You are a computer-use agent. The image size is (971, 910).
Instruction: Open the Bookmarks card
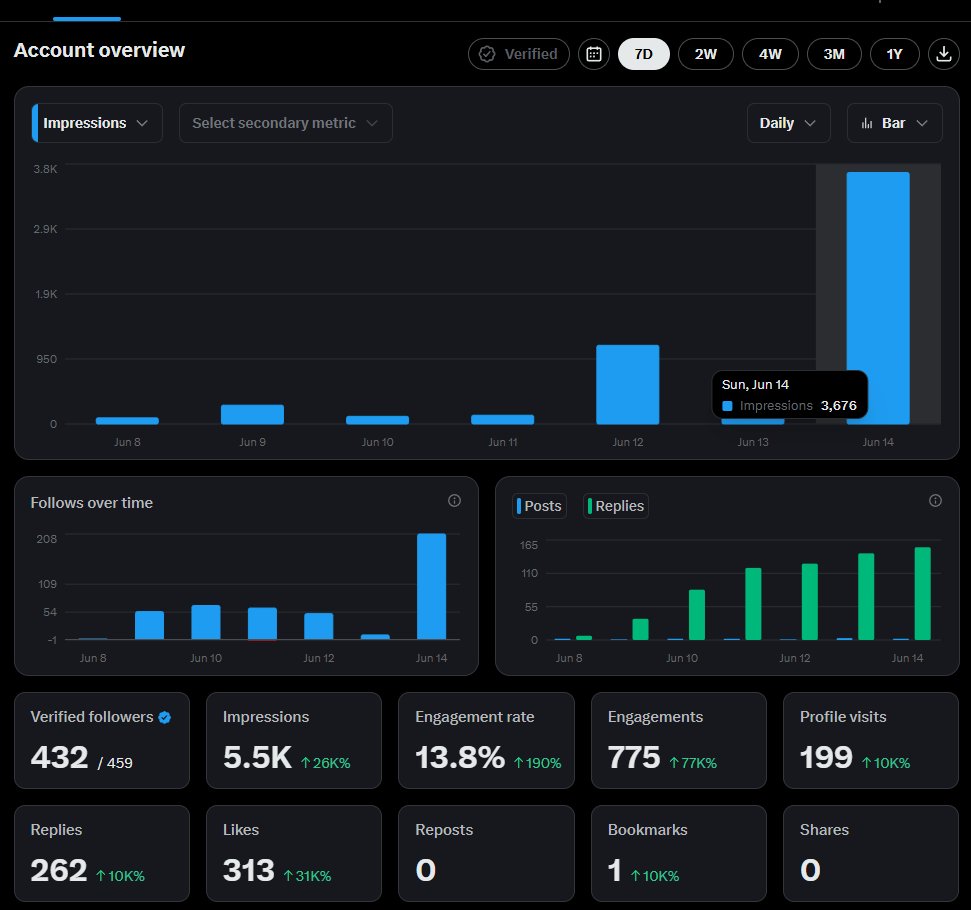(x=679, y=853)
